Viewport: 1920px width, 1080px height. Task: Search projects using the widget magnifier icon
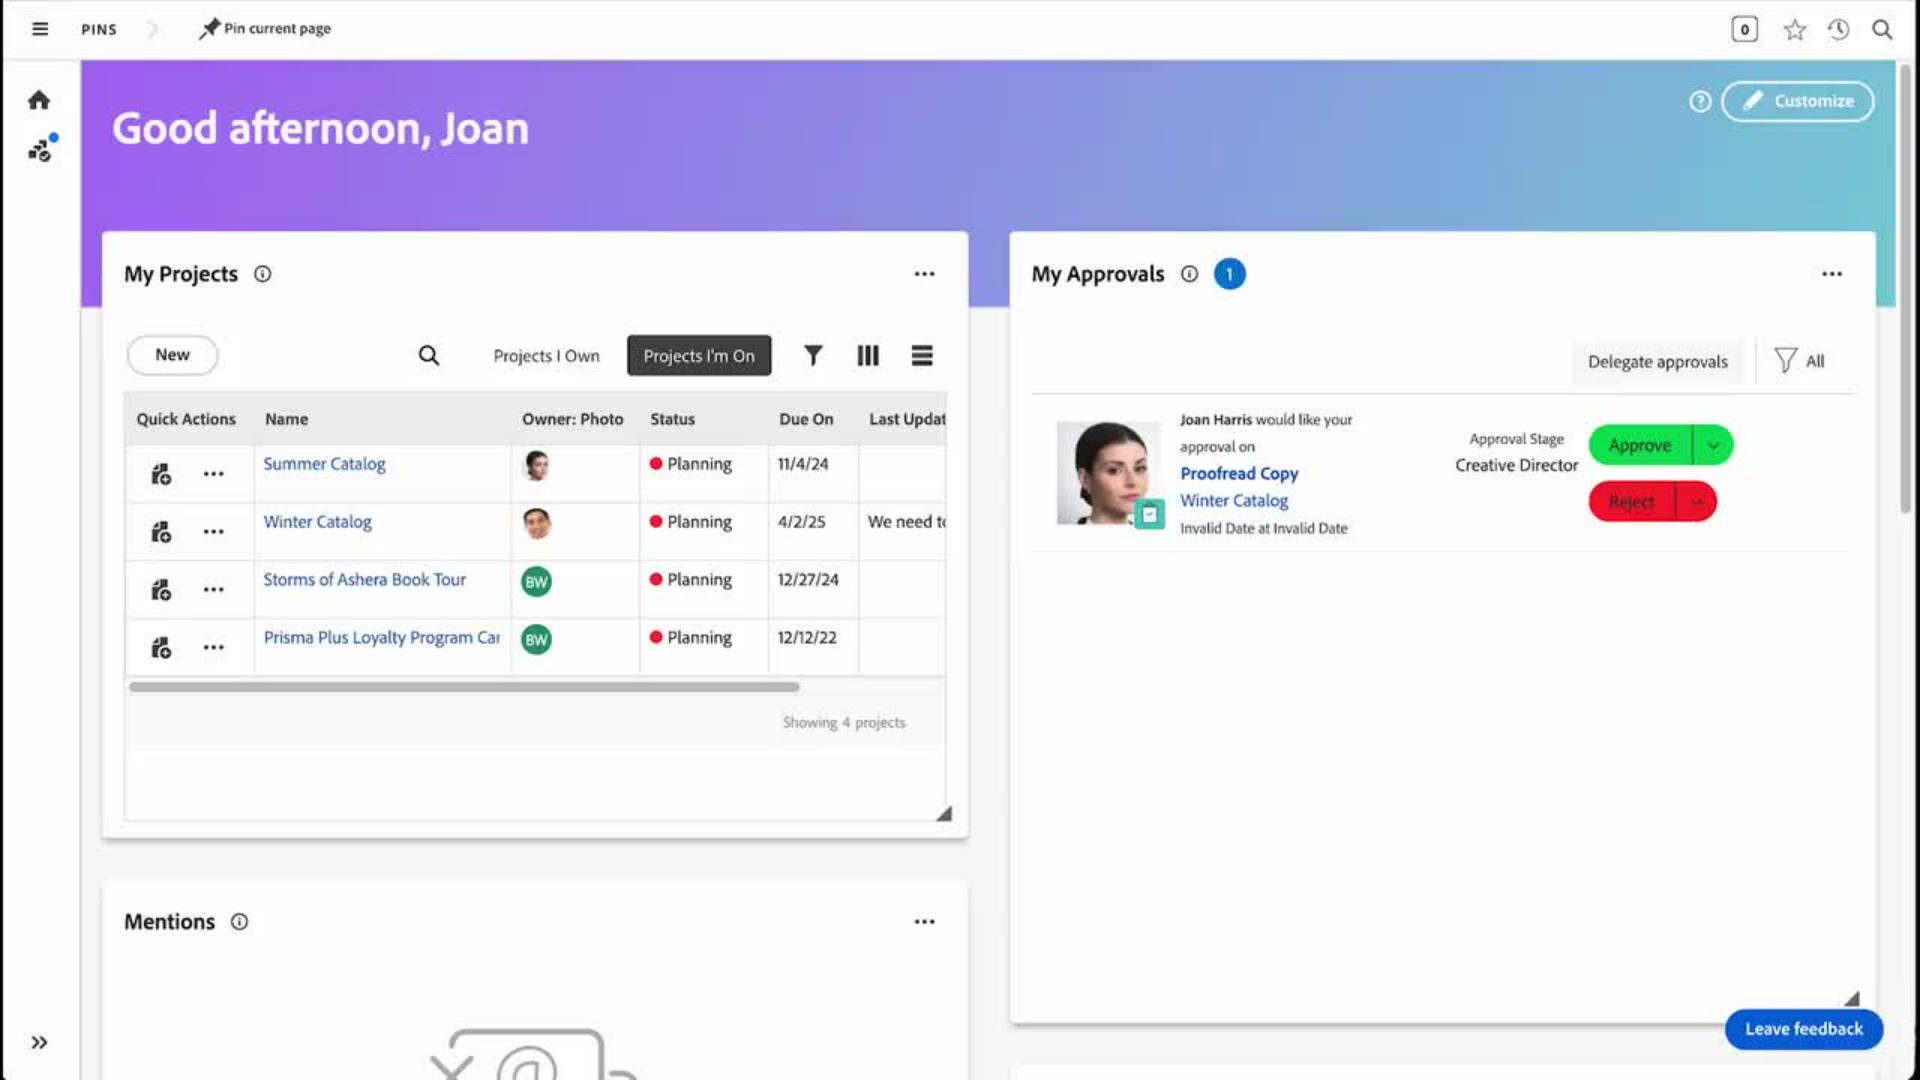click(428, 356)
